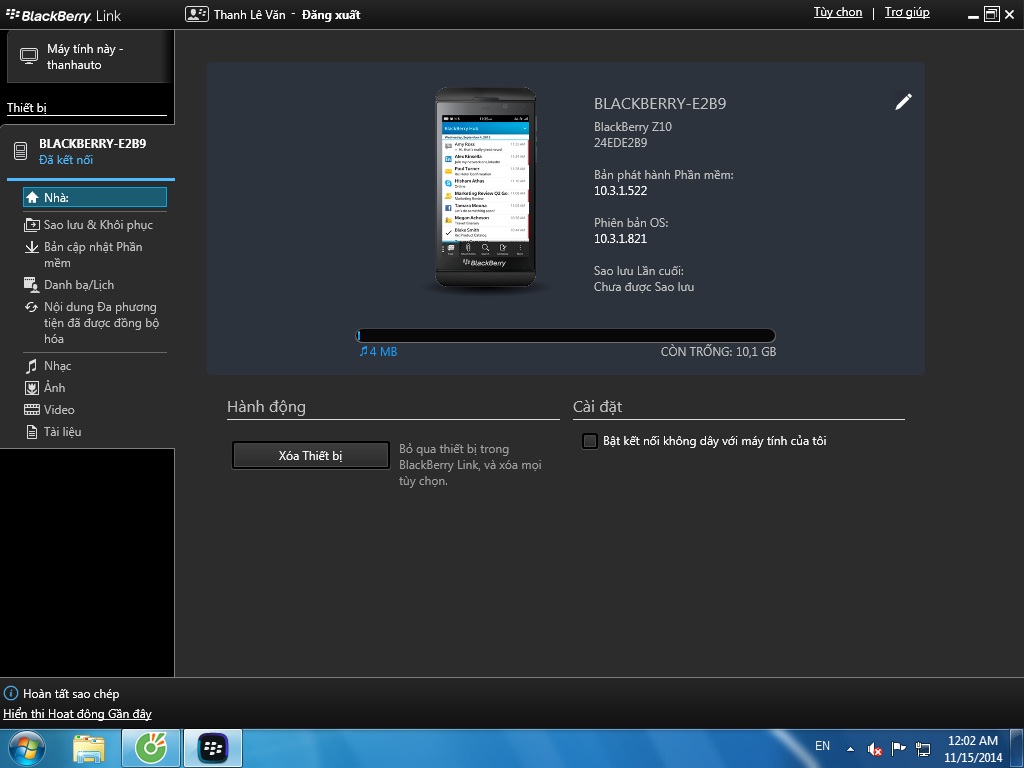Open File Explorer from the taskbar
This screenshot has height=768, width=1024.
pyautogui.click(x=89, y=749)
